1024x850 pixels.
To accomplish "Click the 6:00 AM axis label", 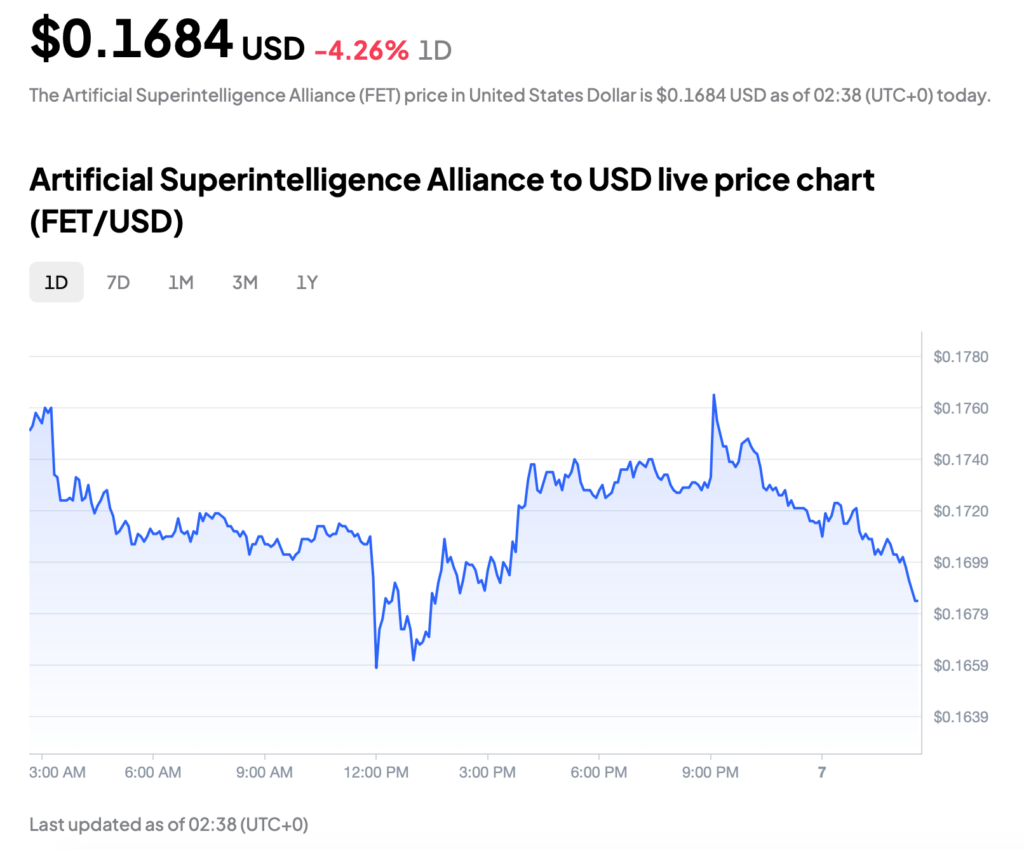I will click(153, 772).
